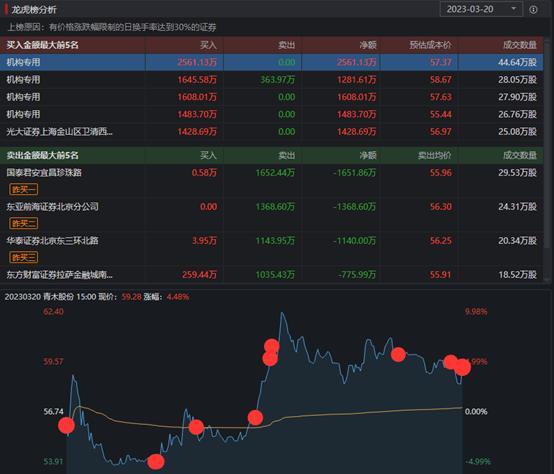Image resolution: width=554 pixels, height=474 pixels.
Task: Click the last red marker near close
Action: point(462,367)
